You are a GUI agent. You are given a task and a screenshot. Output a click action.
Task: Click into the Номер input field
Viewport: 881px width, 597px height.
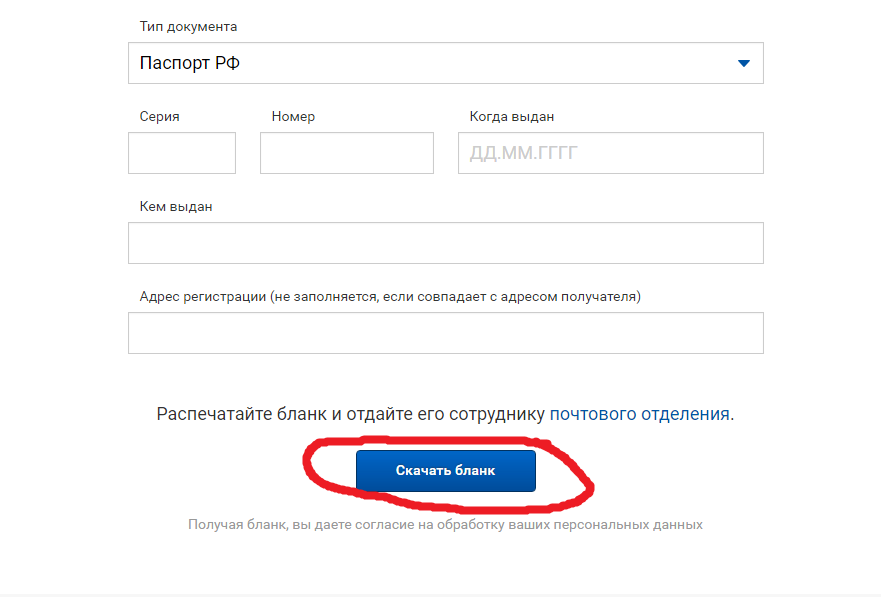point(346,153)
